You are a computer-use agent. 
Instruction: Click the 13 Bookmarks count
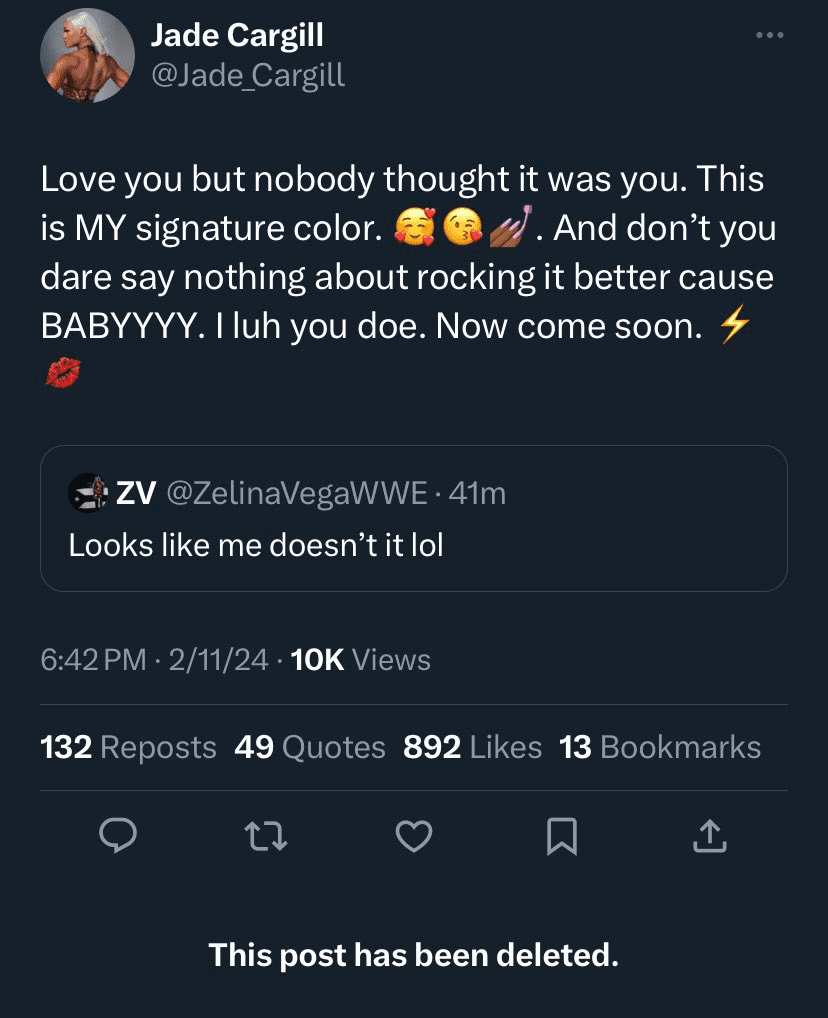click(660, 747)
